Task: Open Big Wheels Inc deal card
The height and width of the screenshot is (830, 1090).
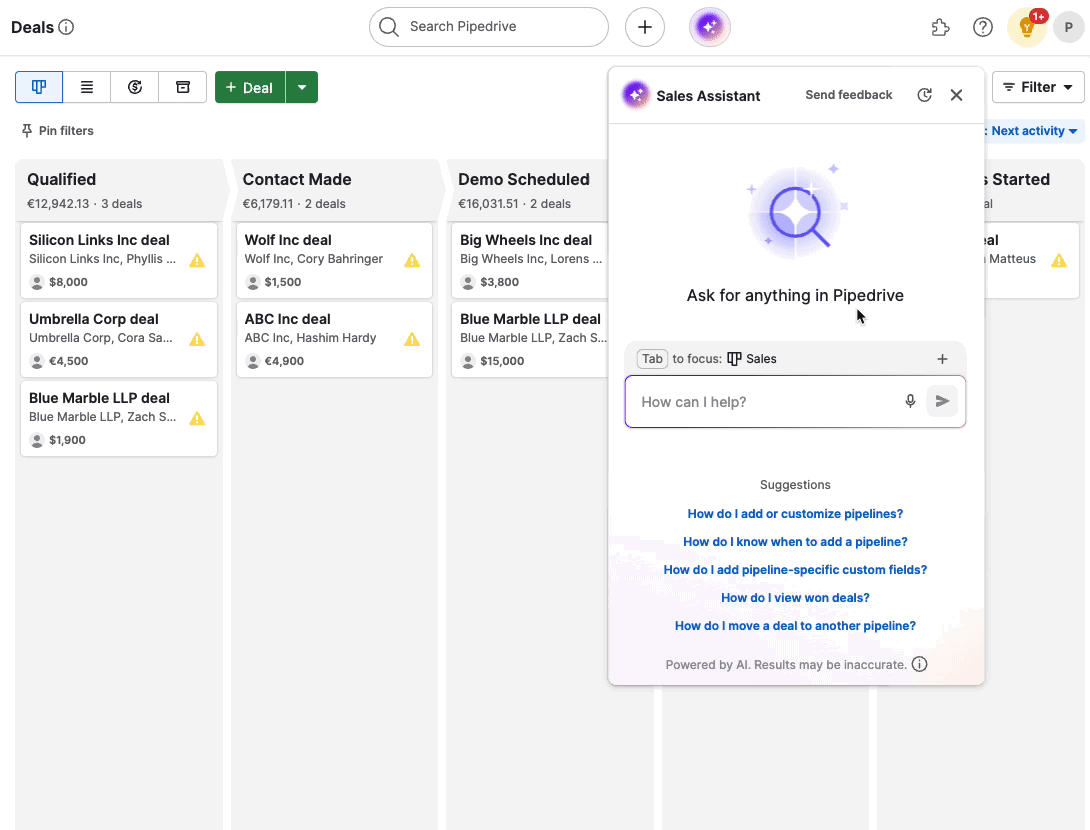Action: pyautogui.click(x=530, y=261)
